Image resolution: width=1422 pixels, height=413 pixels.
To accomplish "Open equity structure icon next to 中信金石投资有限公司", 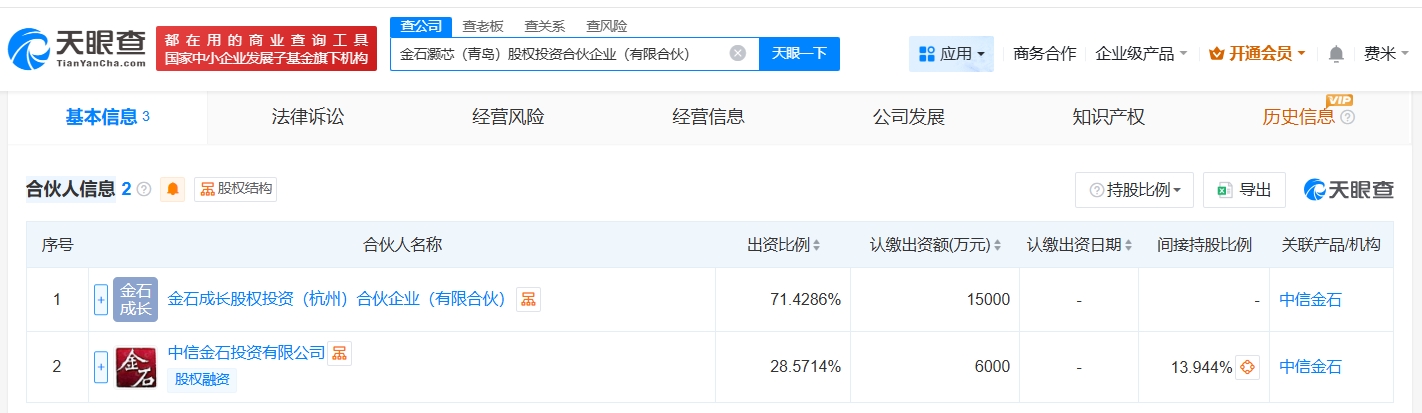I will point(340,353).
